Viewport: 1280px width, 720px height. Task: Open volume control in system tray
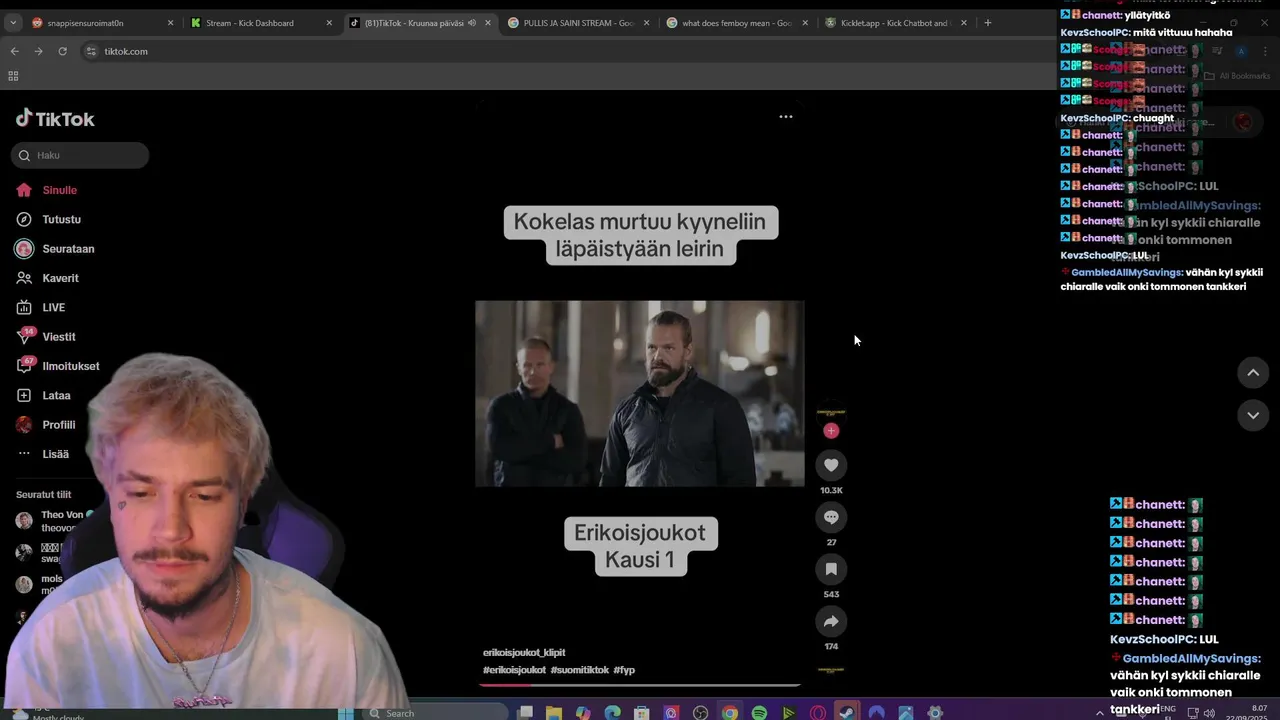tap(1209, 713)
